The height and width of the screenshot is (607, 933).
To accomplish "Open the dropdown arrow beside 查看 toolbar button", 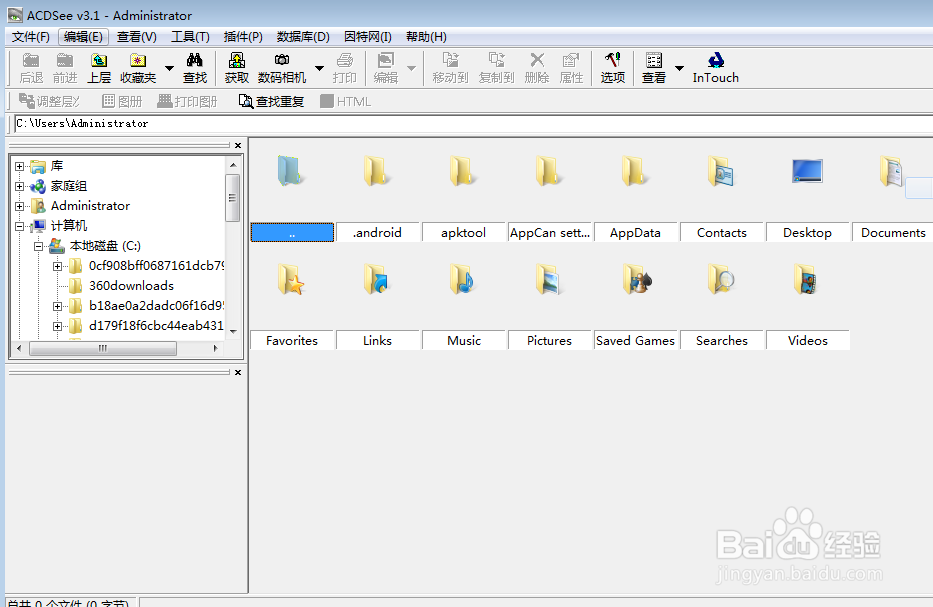I will point(680,68).
